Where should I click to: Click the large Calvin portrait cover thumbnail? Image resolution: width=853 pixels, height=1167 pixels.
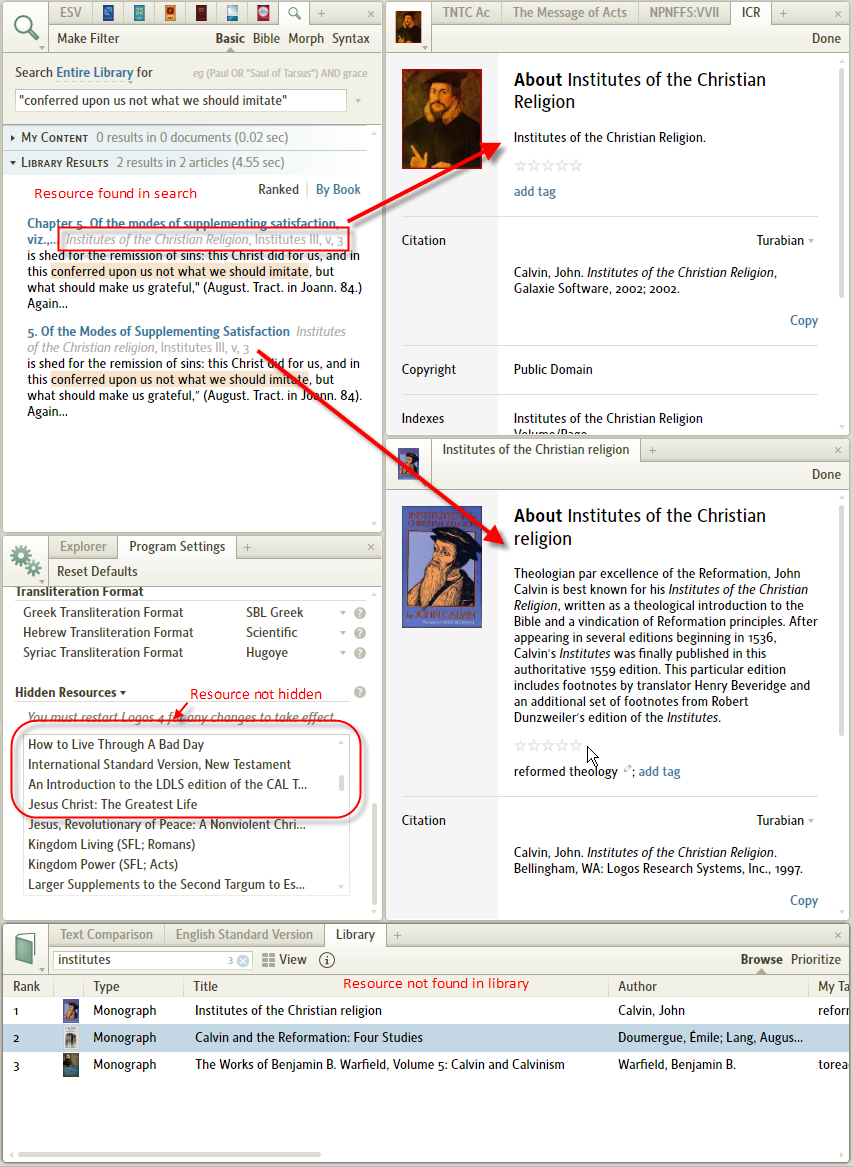point(441,119)
